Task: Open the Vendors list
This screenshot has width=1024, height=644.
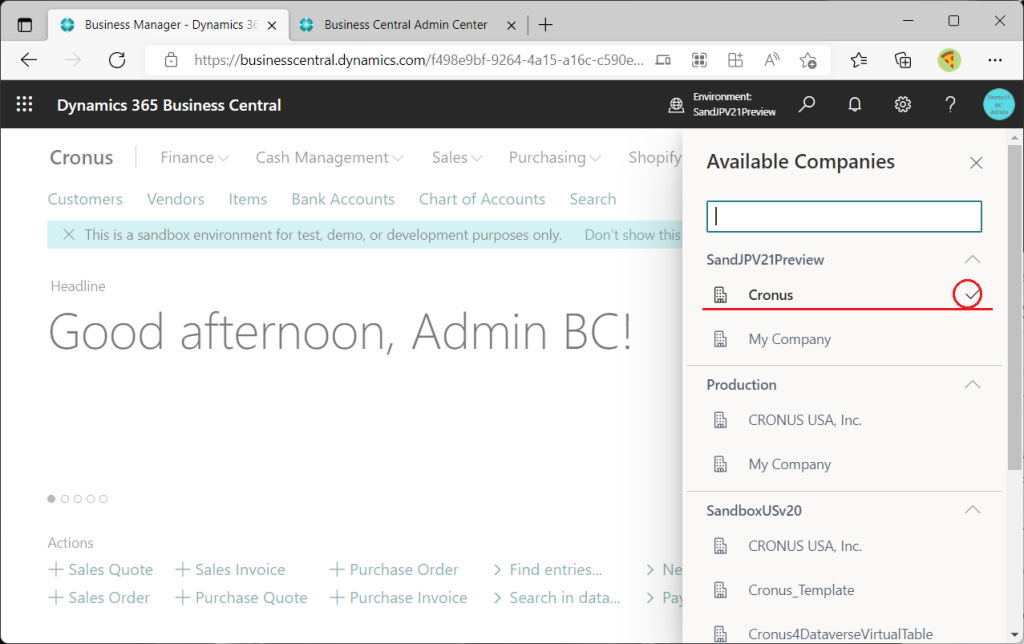Action: click(175, 199)
